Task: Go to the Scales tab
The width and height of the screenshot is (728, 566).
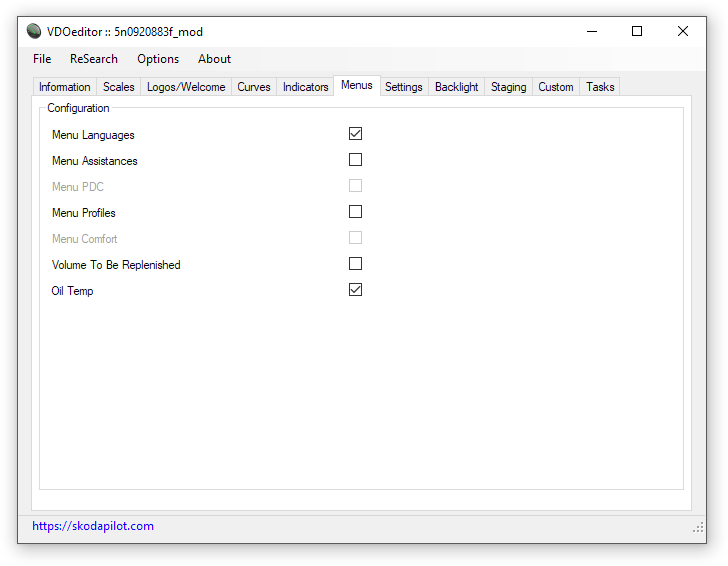Action: click(x=119, y=87)
